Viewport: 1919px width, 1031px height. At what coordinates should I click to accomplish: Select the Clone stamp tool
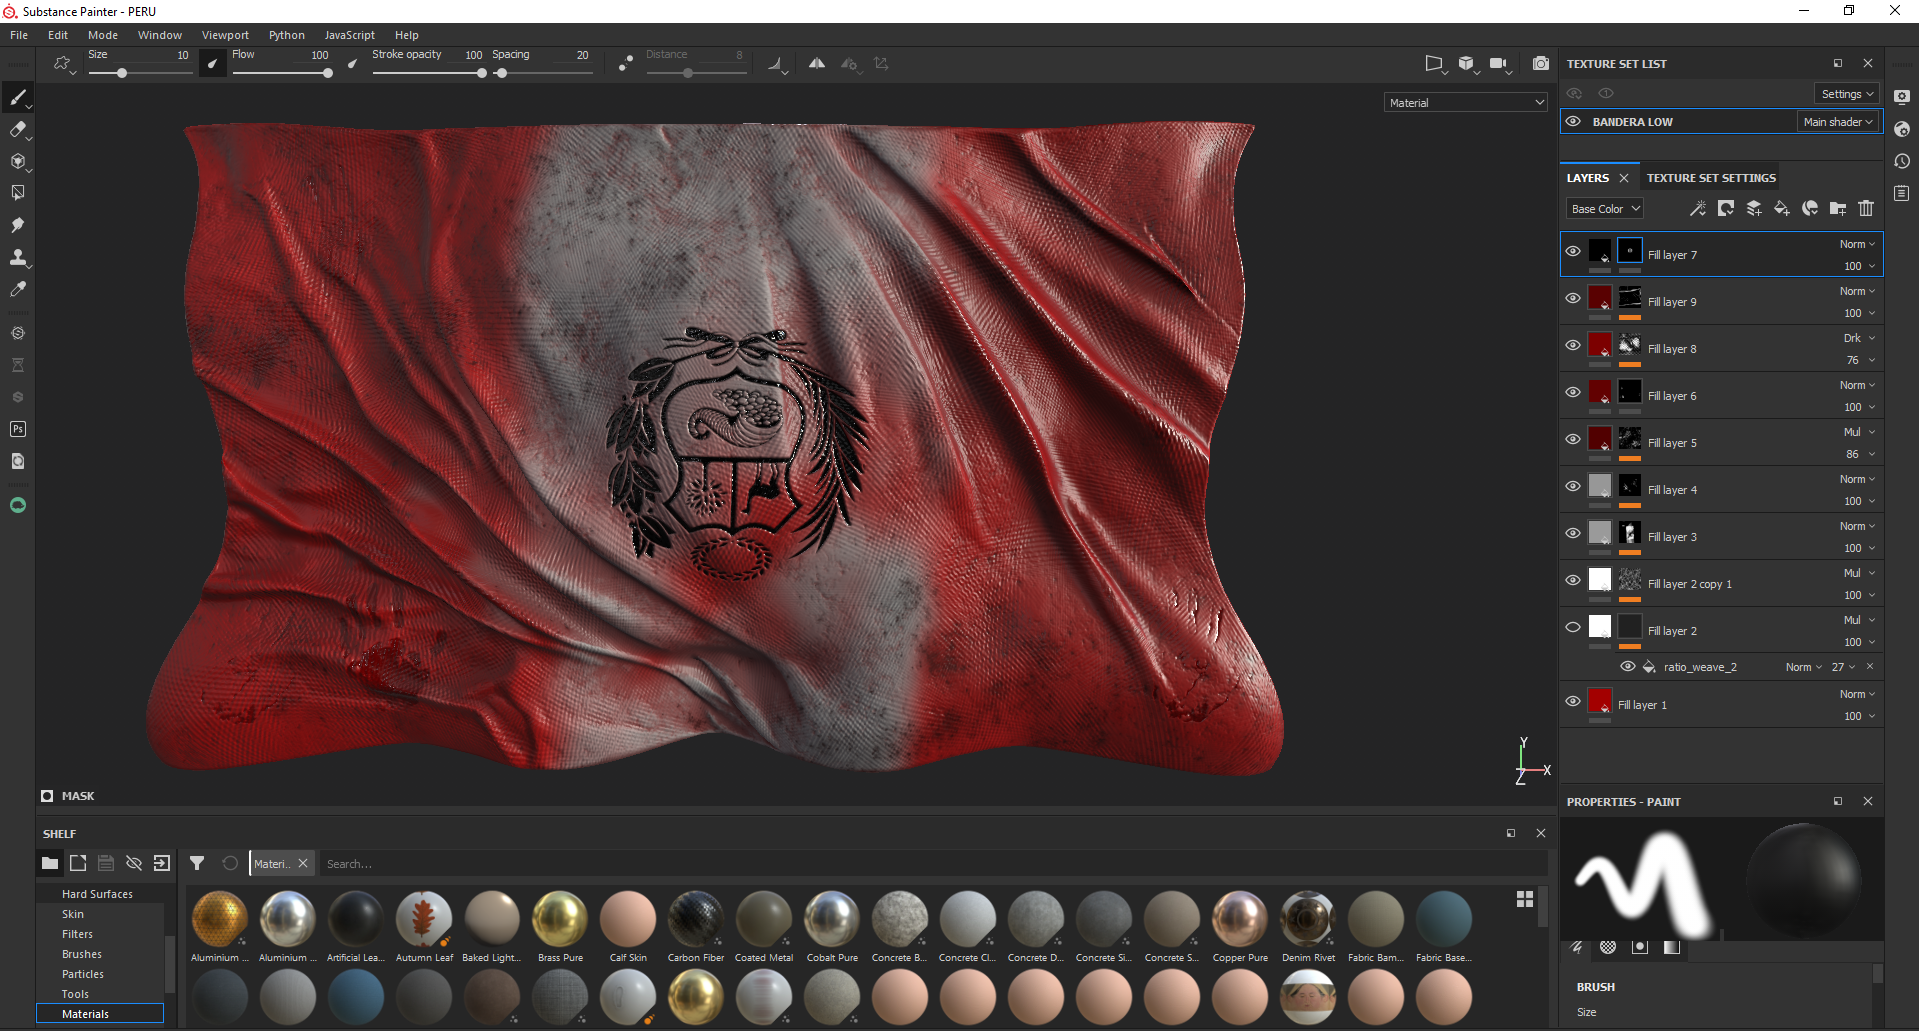point(18,257)
